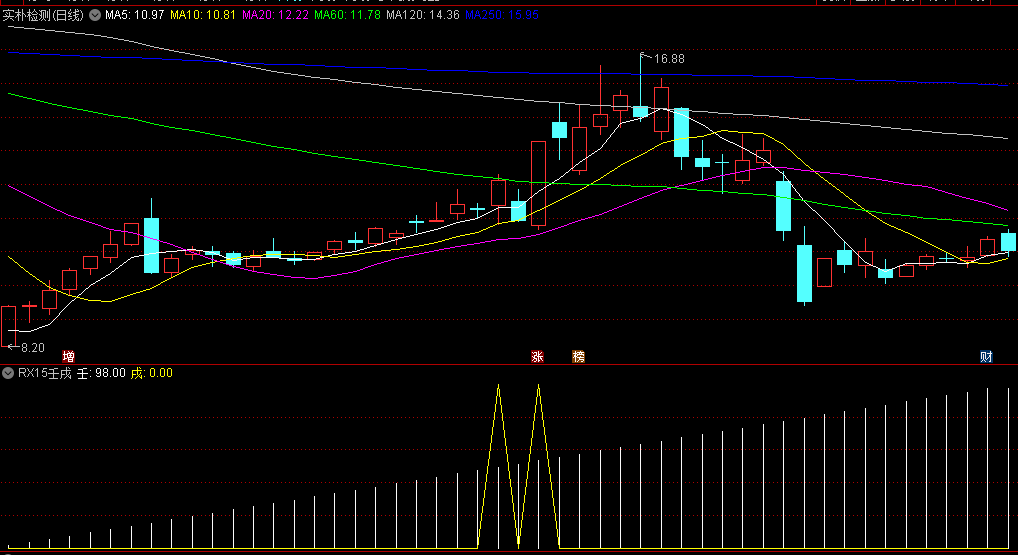Screen dimensions: 1018x555
Task: Click the 戌: 0.00 indicator value
Action: (x=151, y=373)
